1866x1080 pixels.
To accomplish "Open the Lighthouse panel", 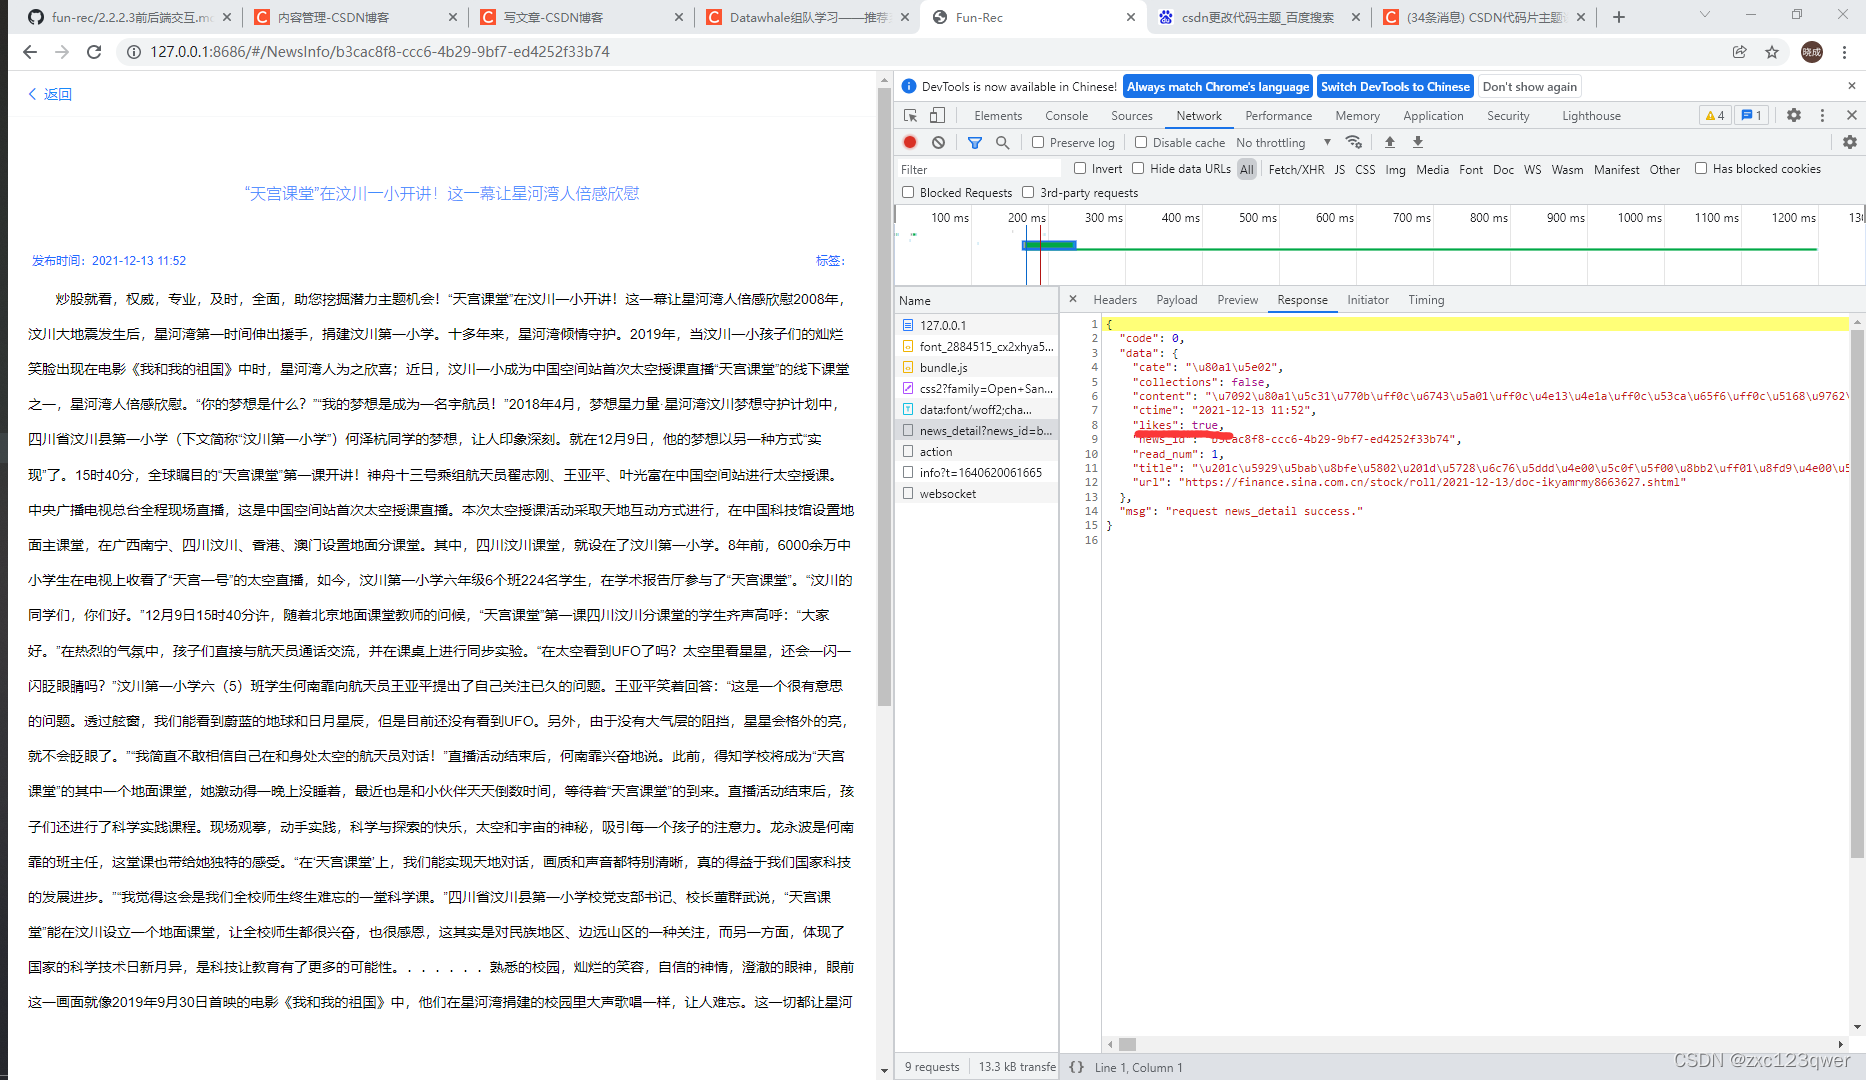I will coord(1591,116).
